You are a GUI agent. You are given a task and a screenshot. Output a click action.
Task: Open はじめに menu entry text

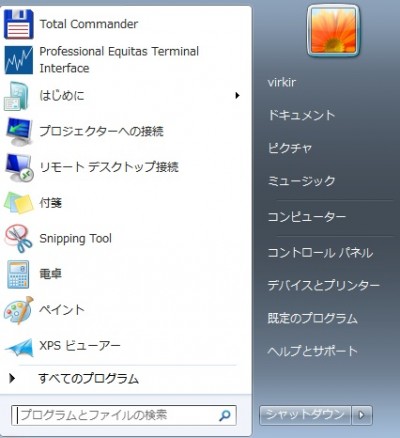point(62,96)
